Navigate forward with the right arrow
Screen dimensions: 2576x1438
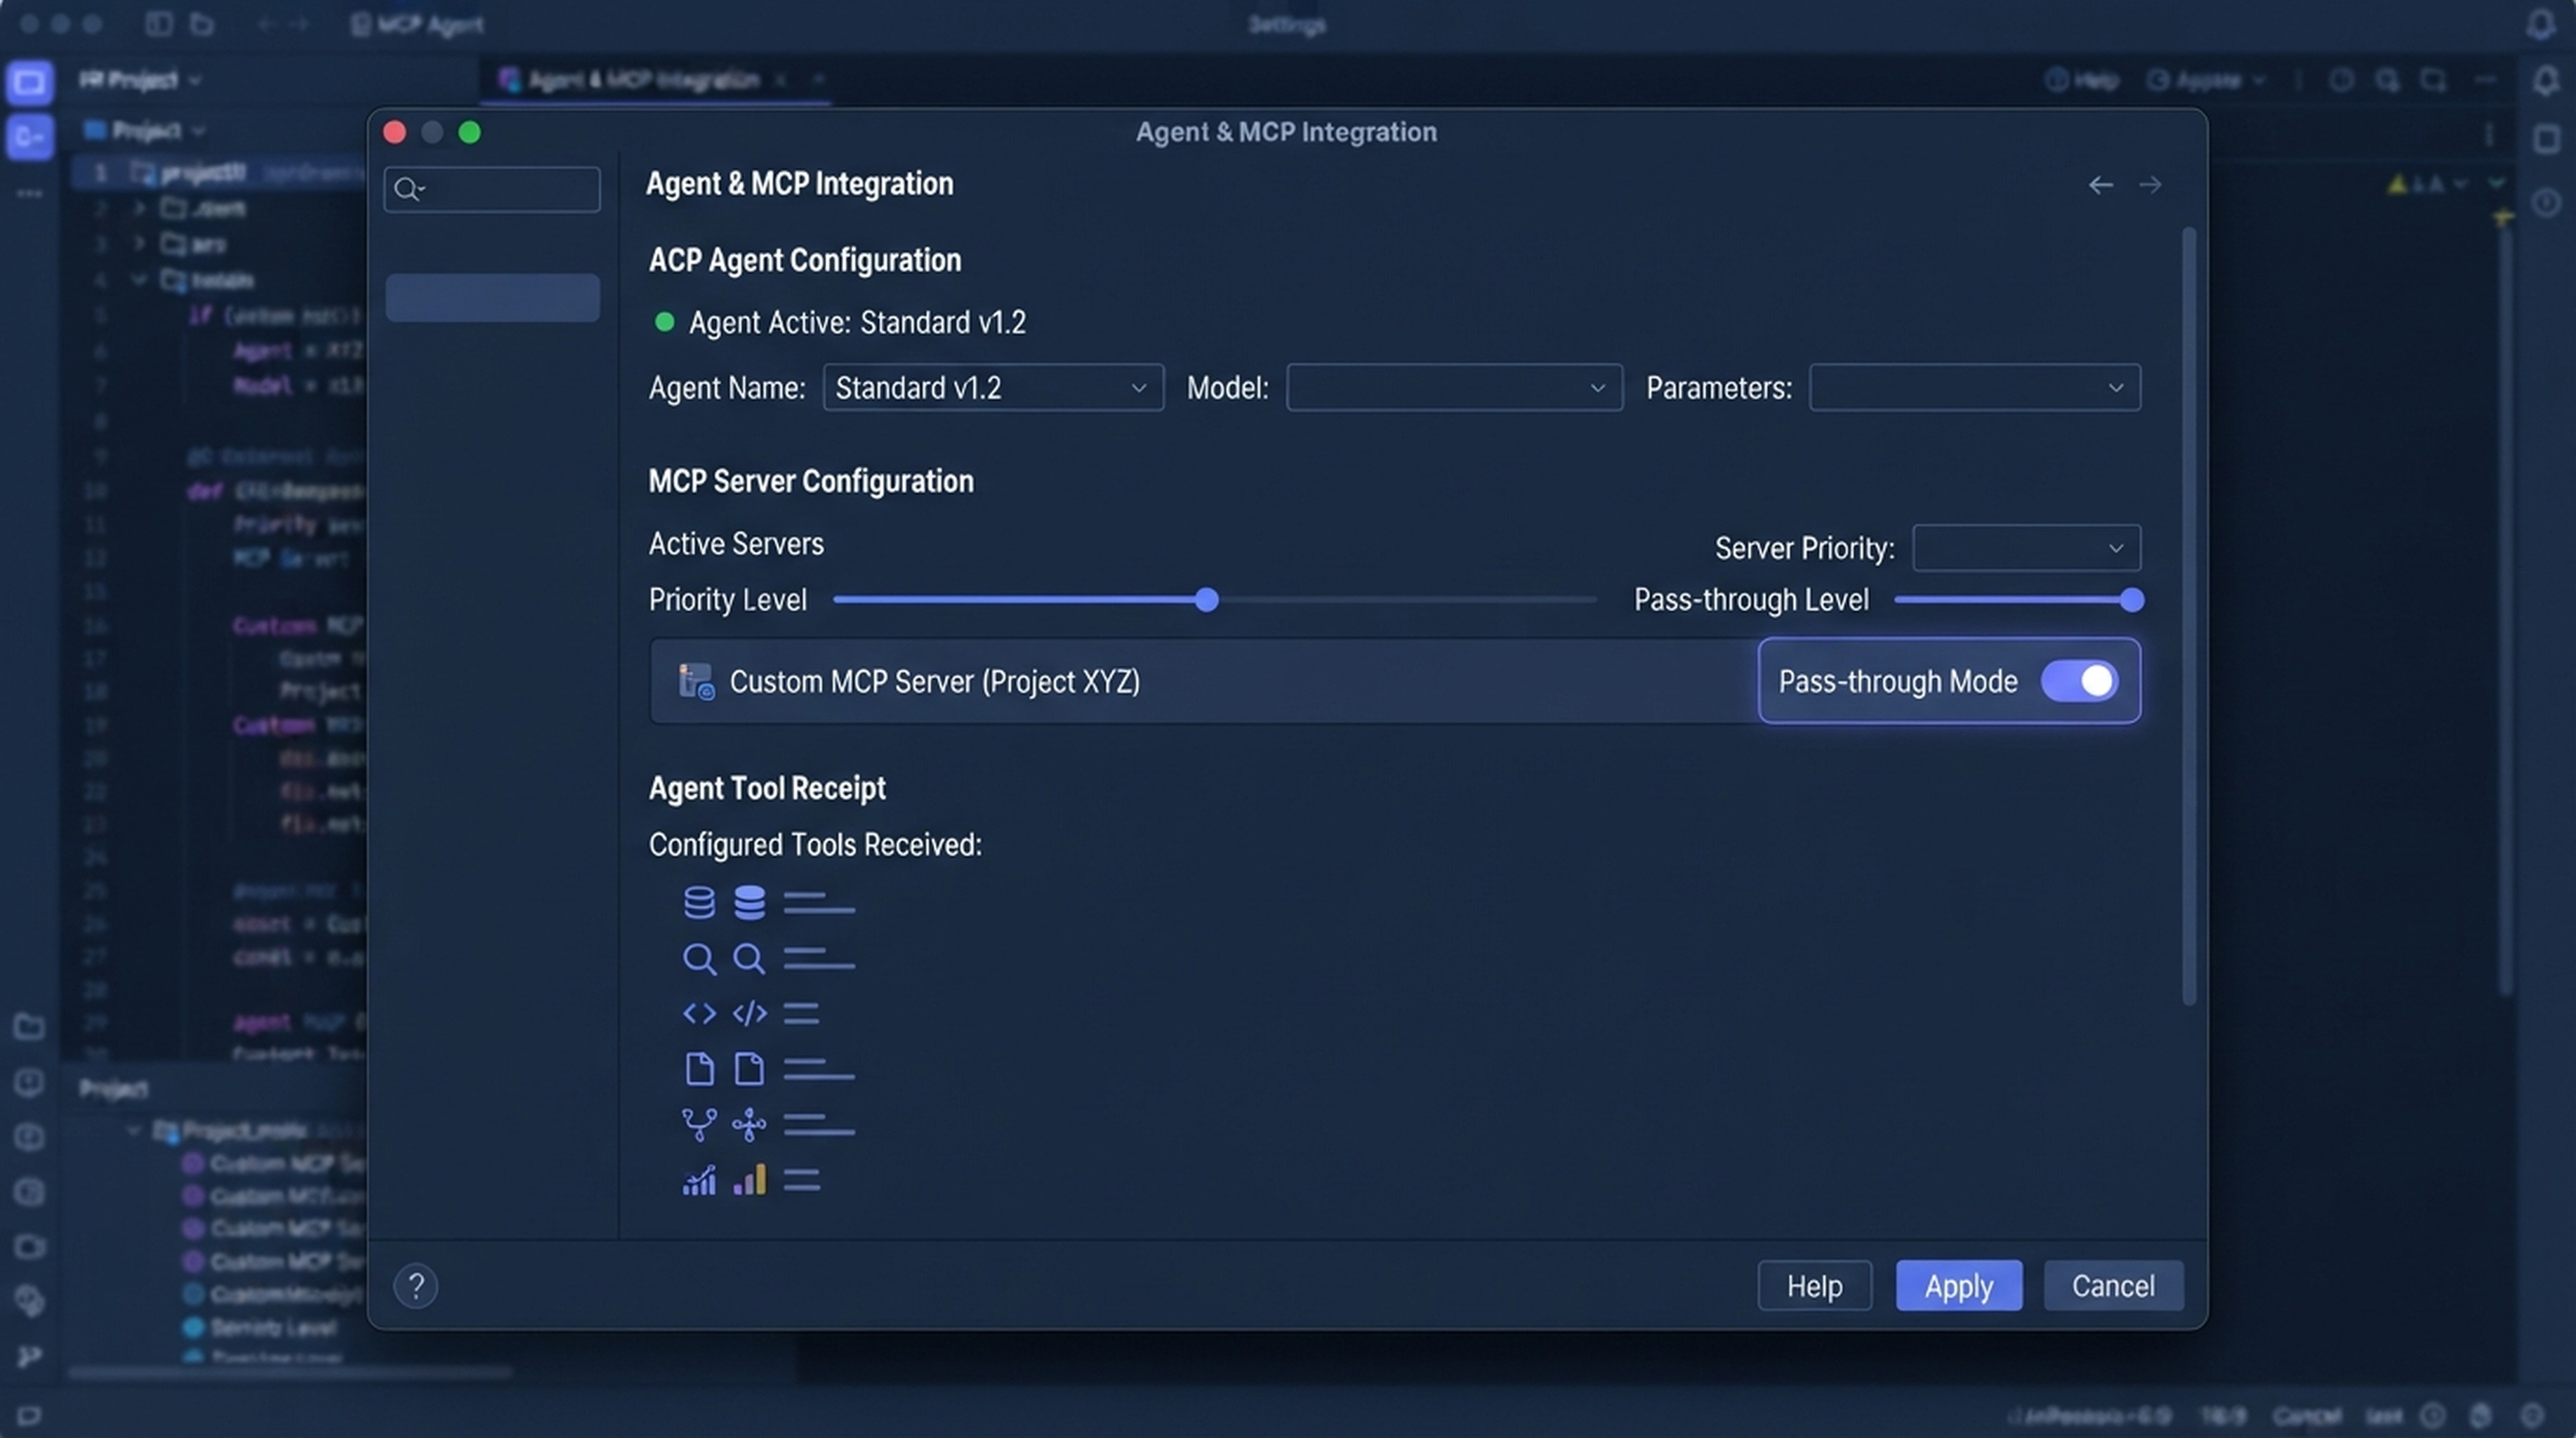[2150, 185]
